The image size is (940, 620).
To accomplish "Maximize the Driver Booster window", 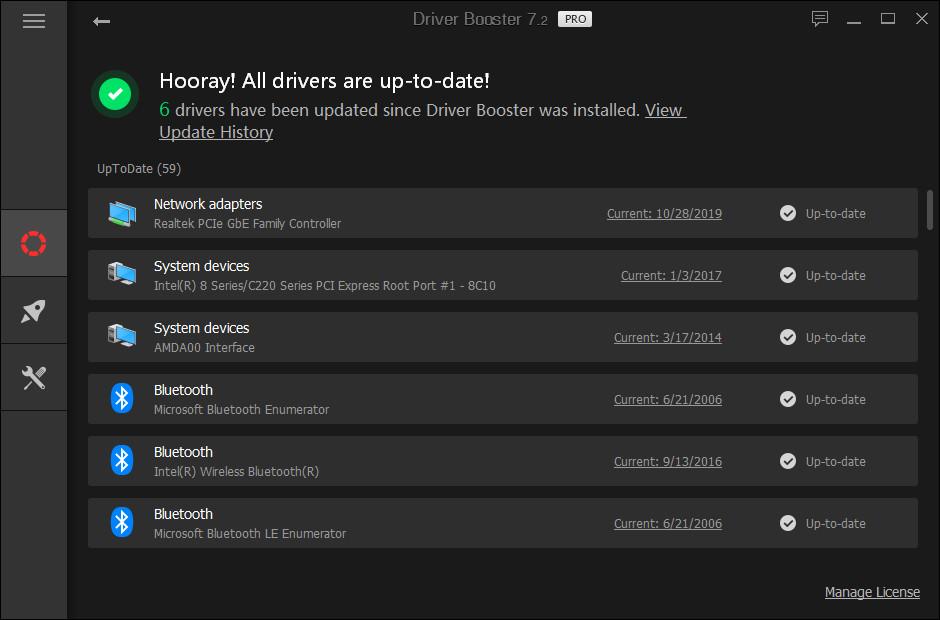I will [x=888, y=19].
